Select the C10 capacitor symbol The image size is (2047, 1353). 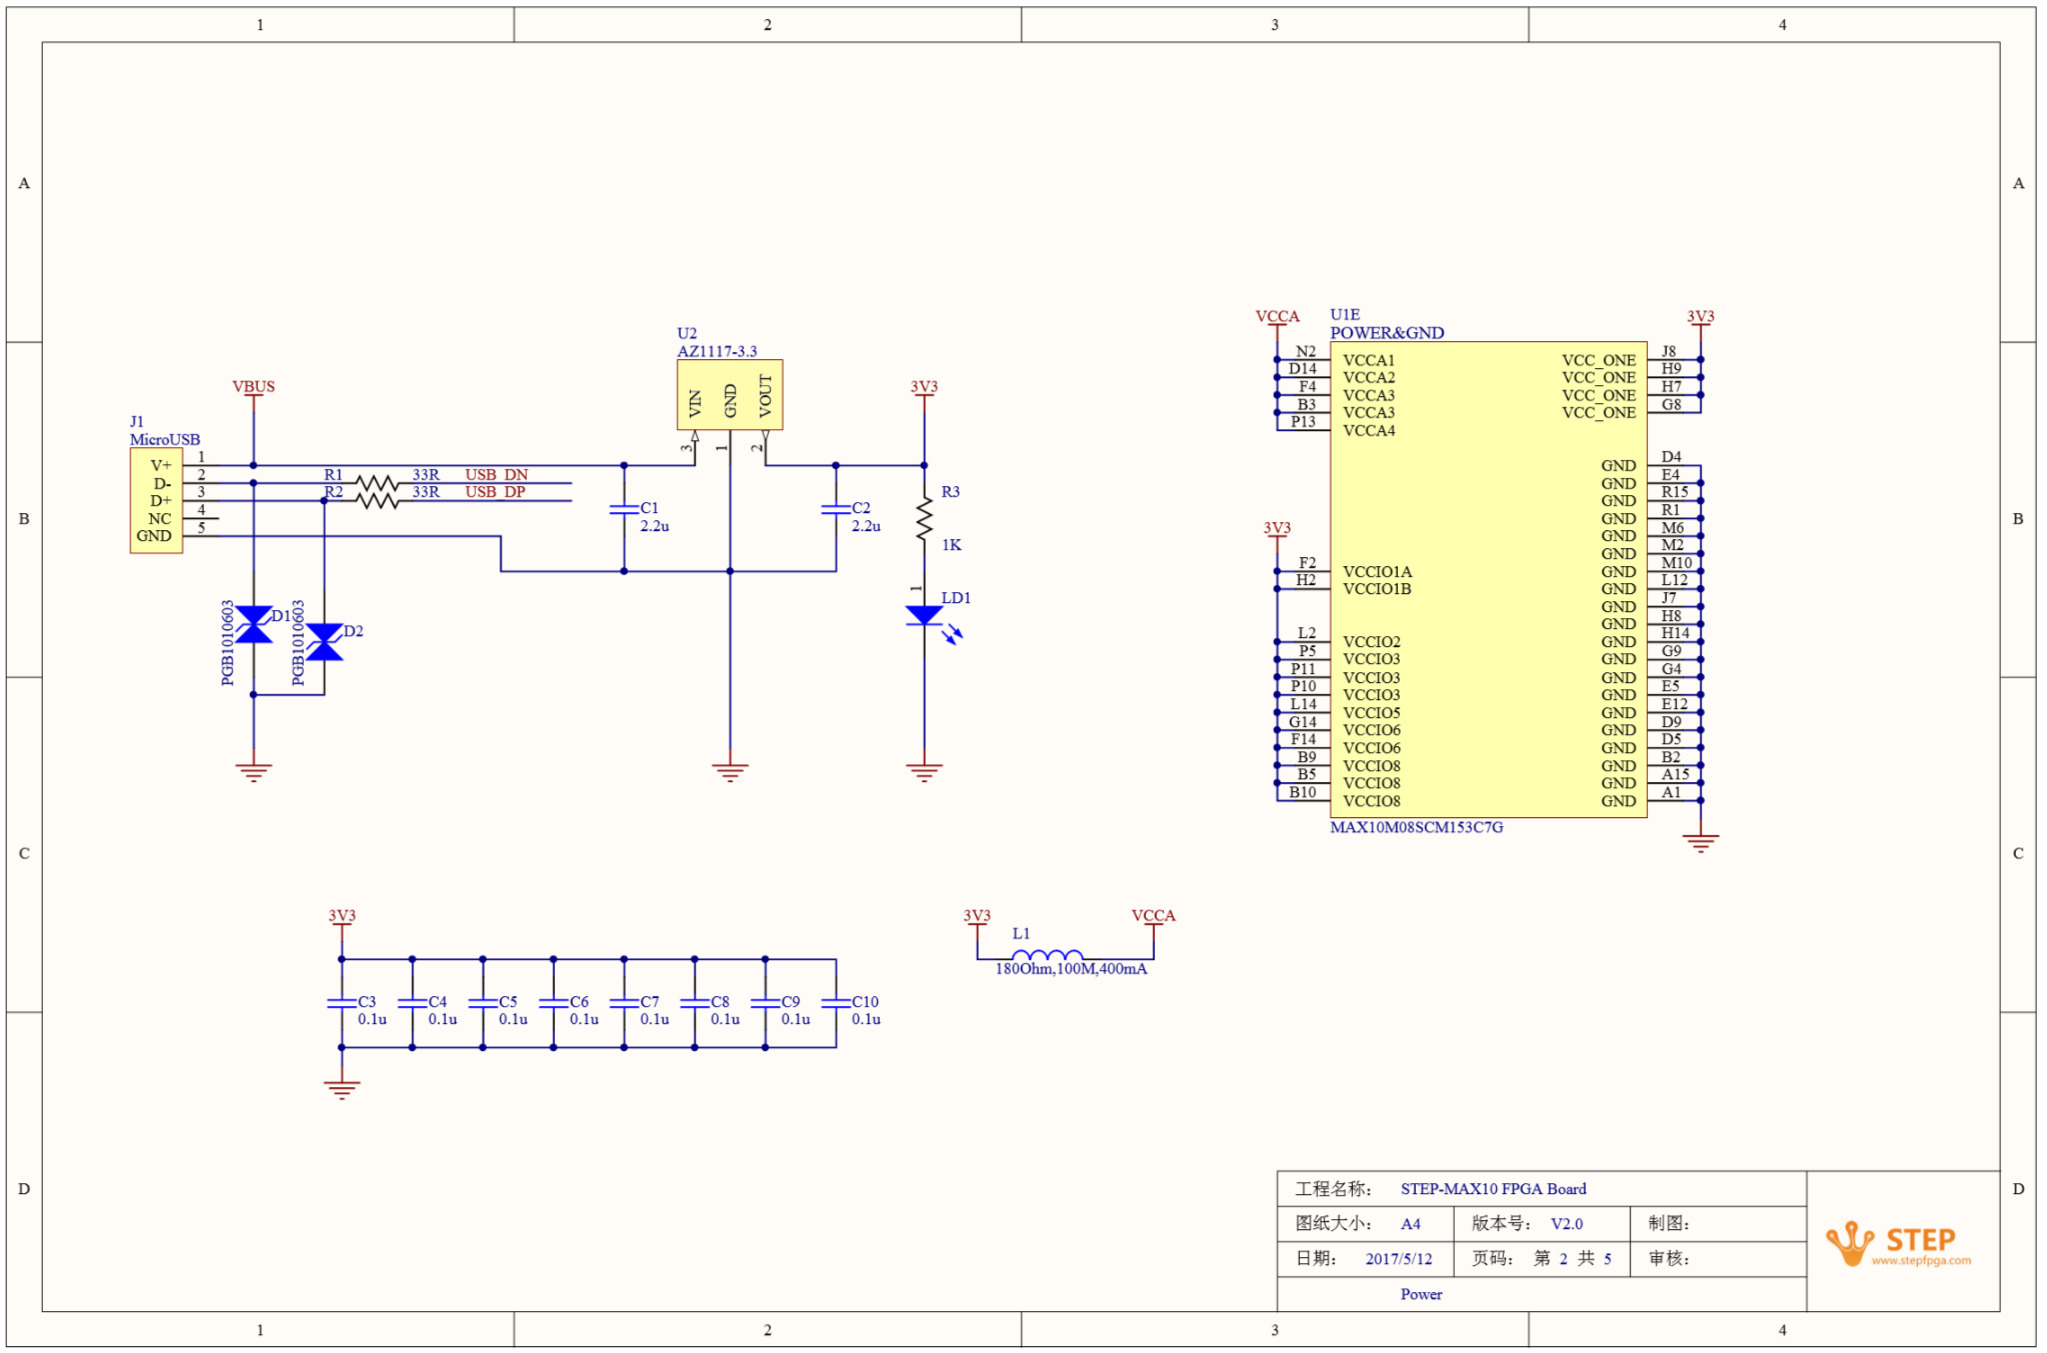click(x=836, y=1002)
